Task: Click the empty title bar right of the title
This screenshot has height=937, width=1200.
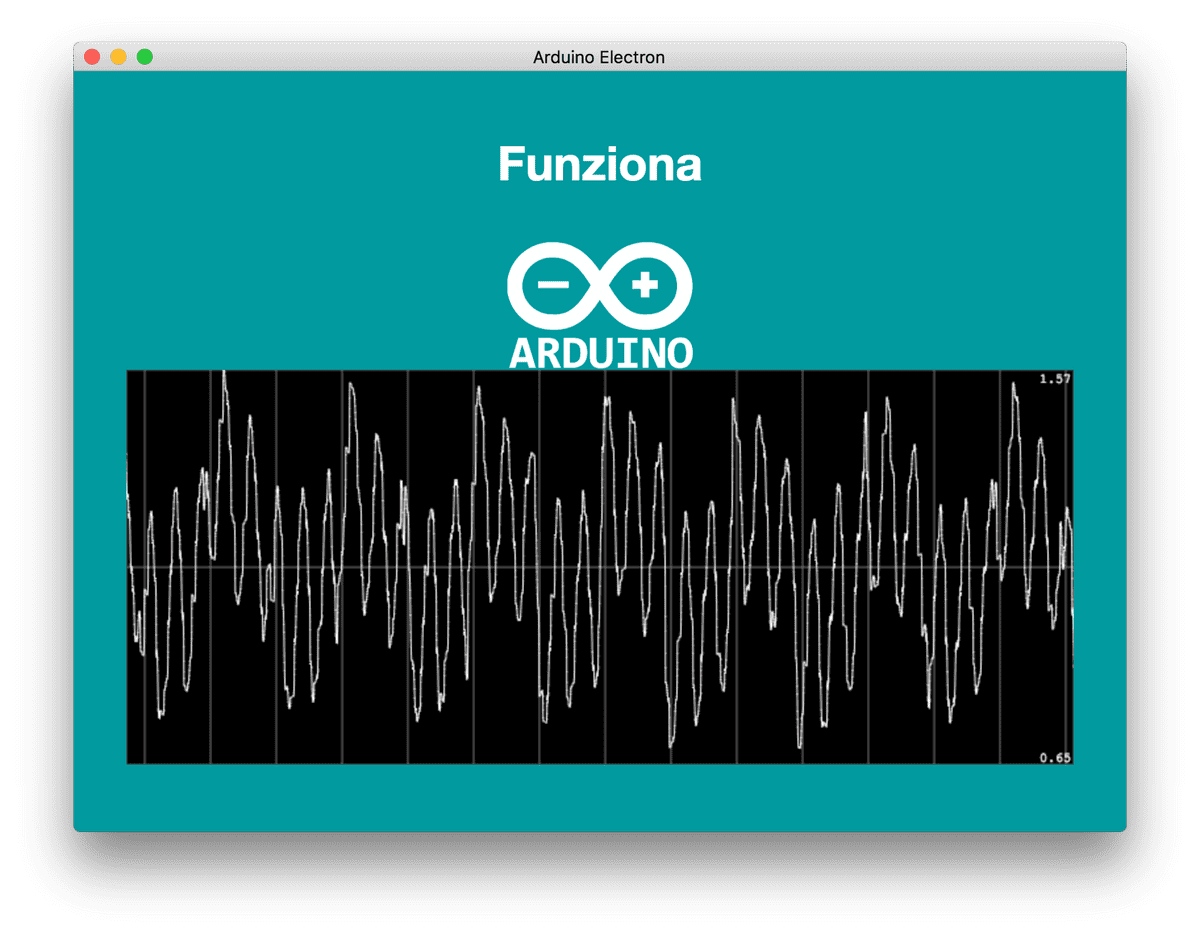Action: (900, 57)
